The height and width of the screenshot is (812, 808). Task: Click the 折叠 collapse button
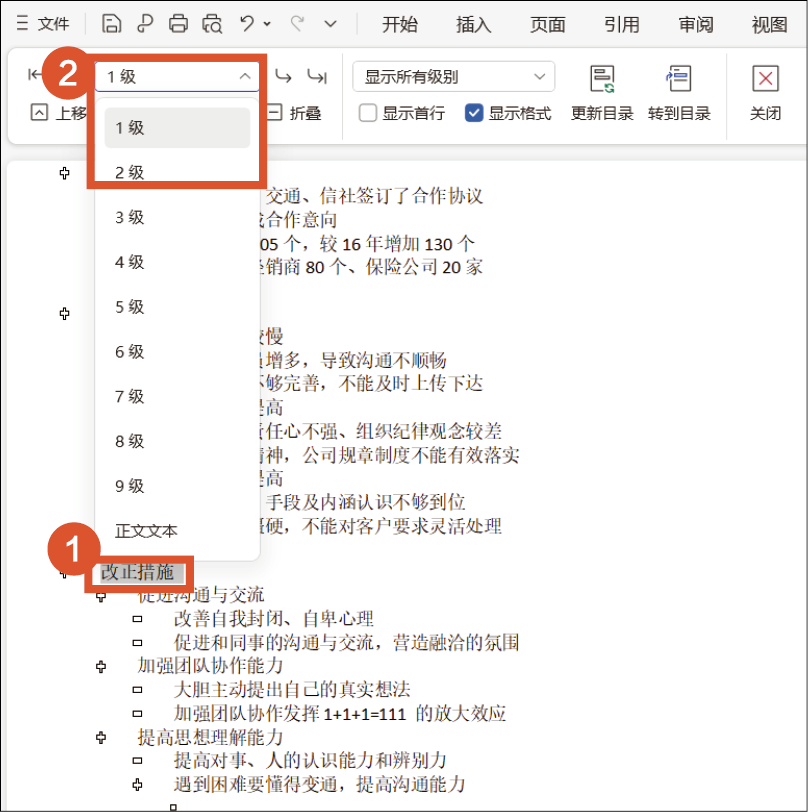[x=294, y=113]
